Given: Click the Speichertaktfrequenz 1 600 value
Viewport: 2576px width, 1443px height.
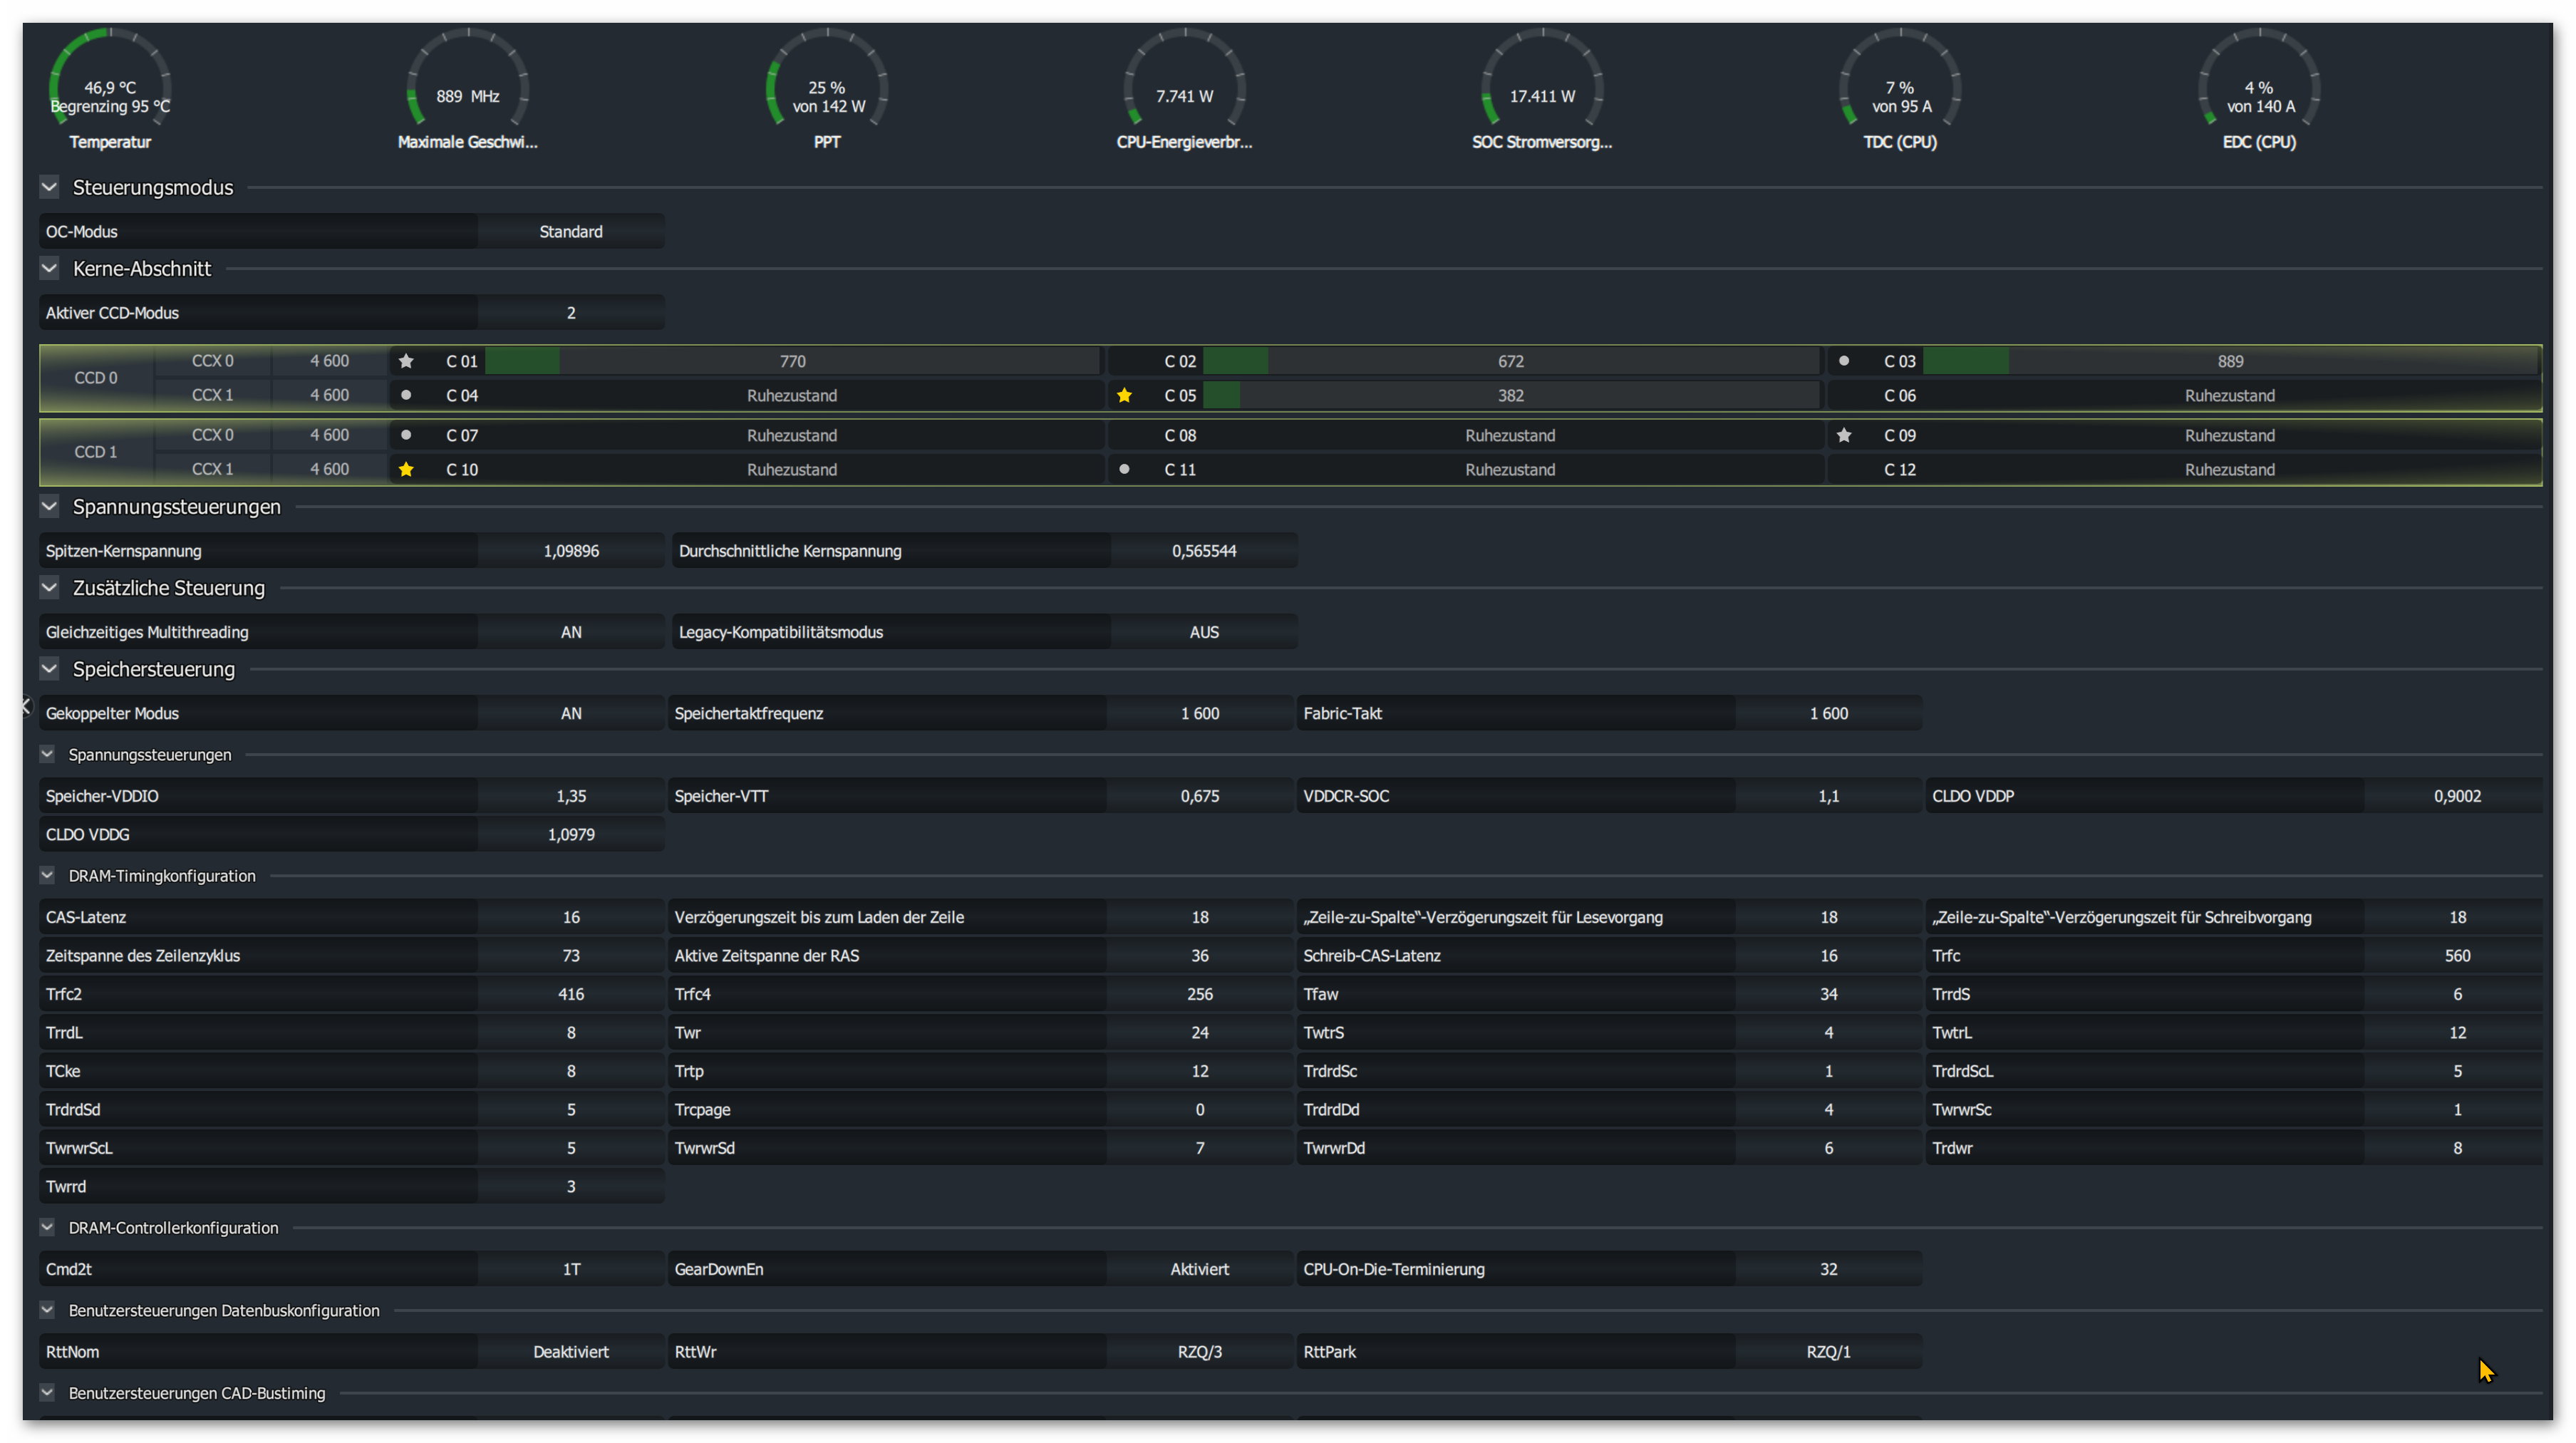Looking at the screenshot, I should coord(1199,713).
